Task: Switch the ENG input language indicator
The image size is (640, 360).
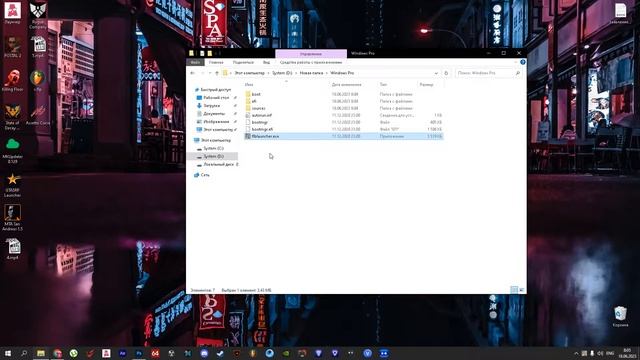Action: pyautogui.click(x=610, y=353)
